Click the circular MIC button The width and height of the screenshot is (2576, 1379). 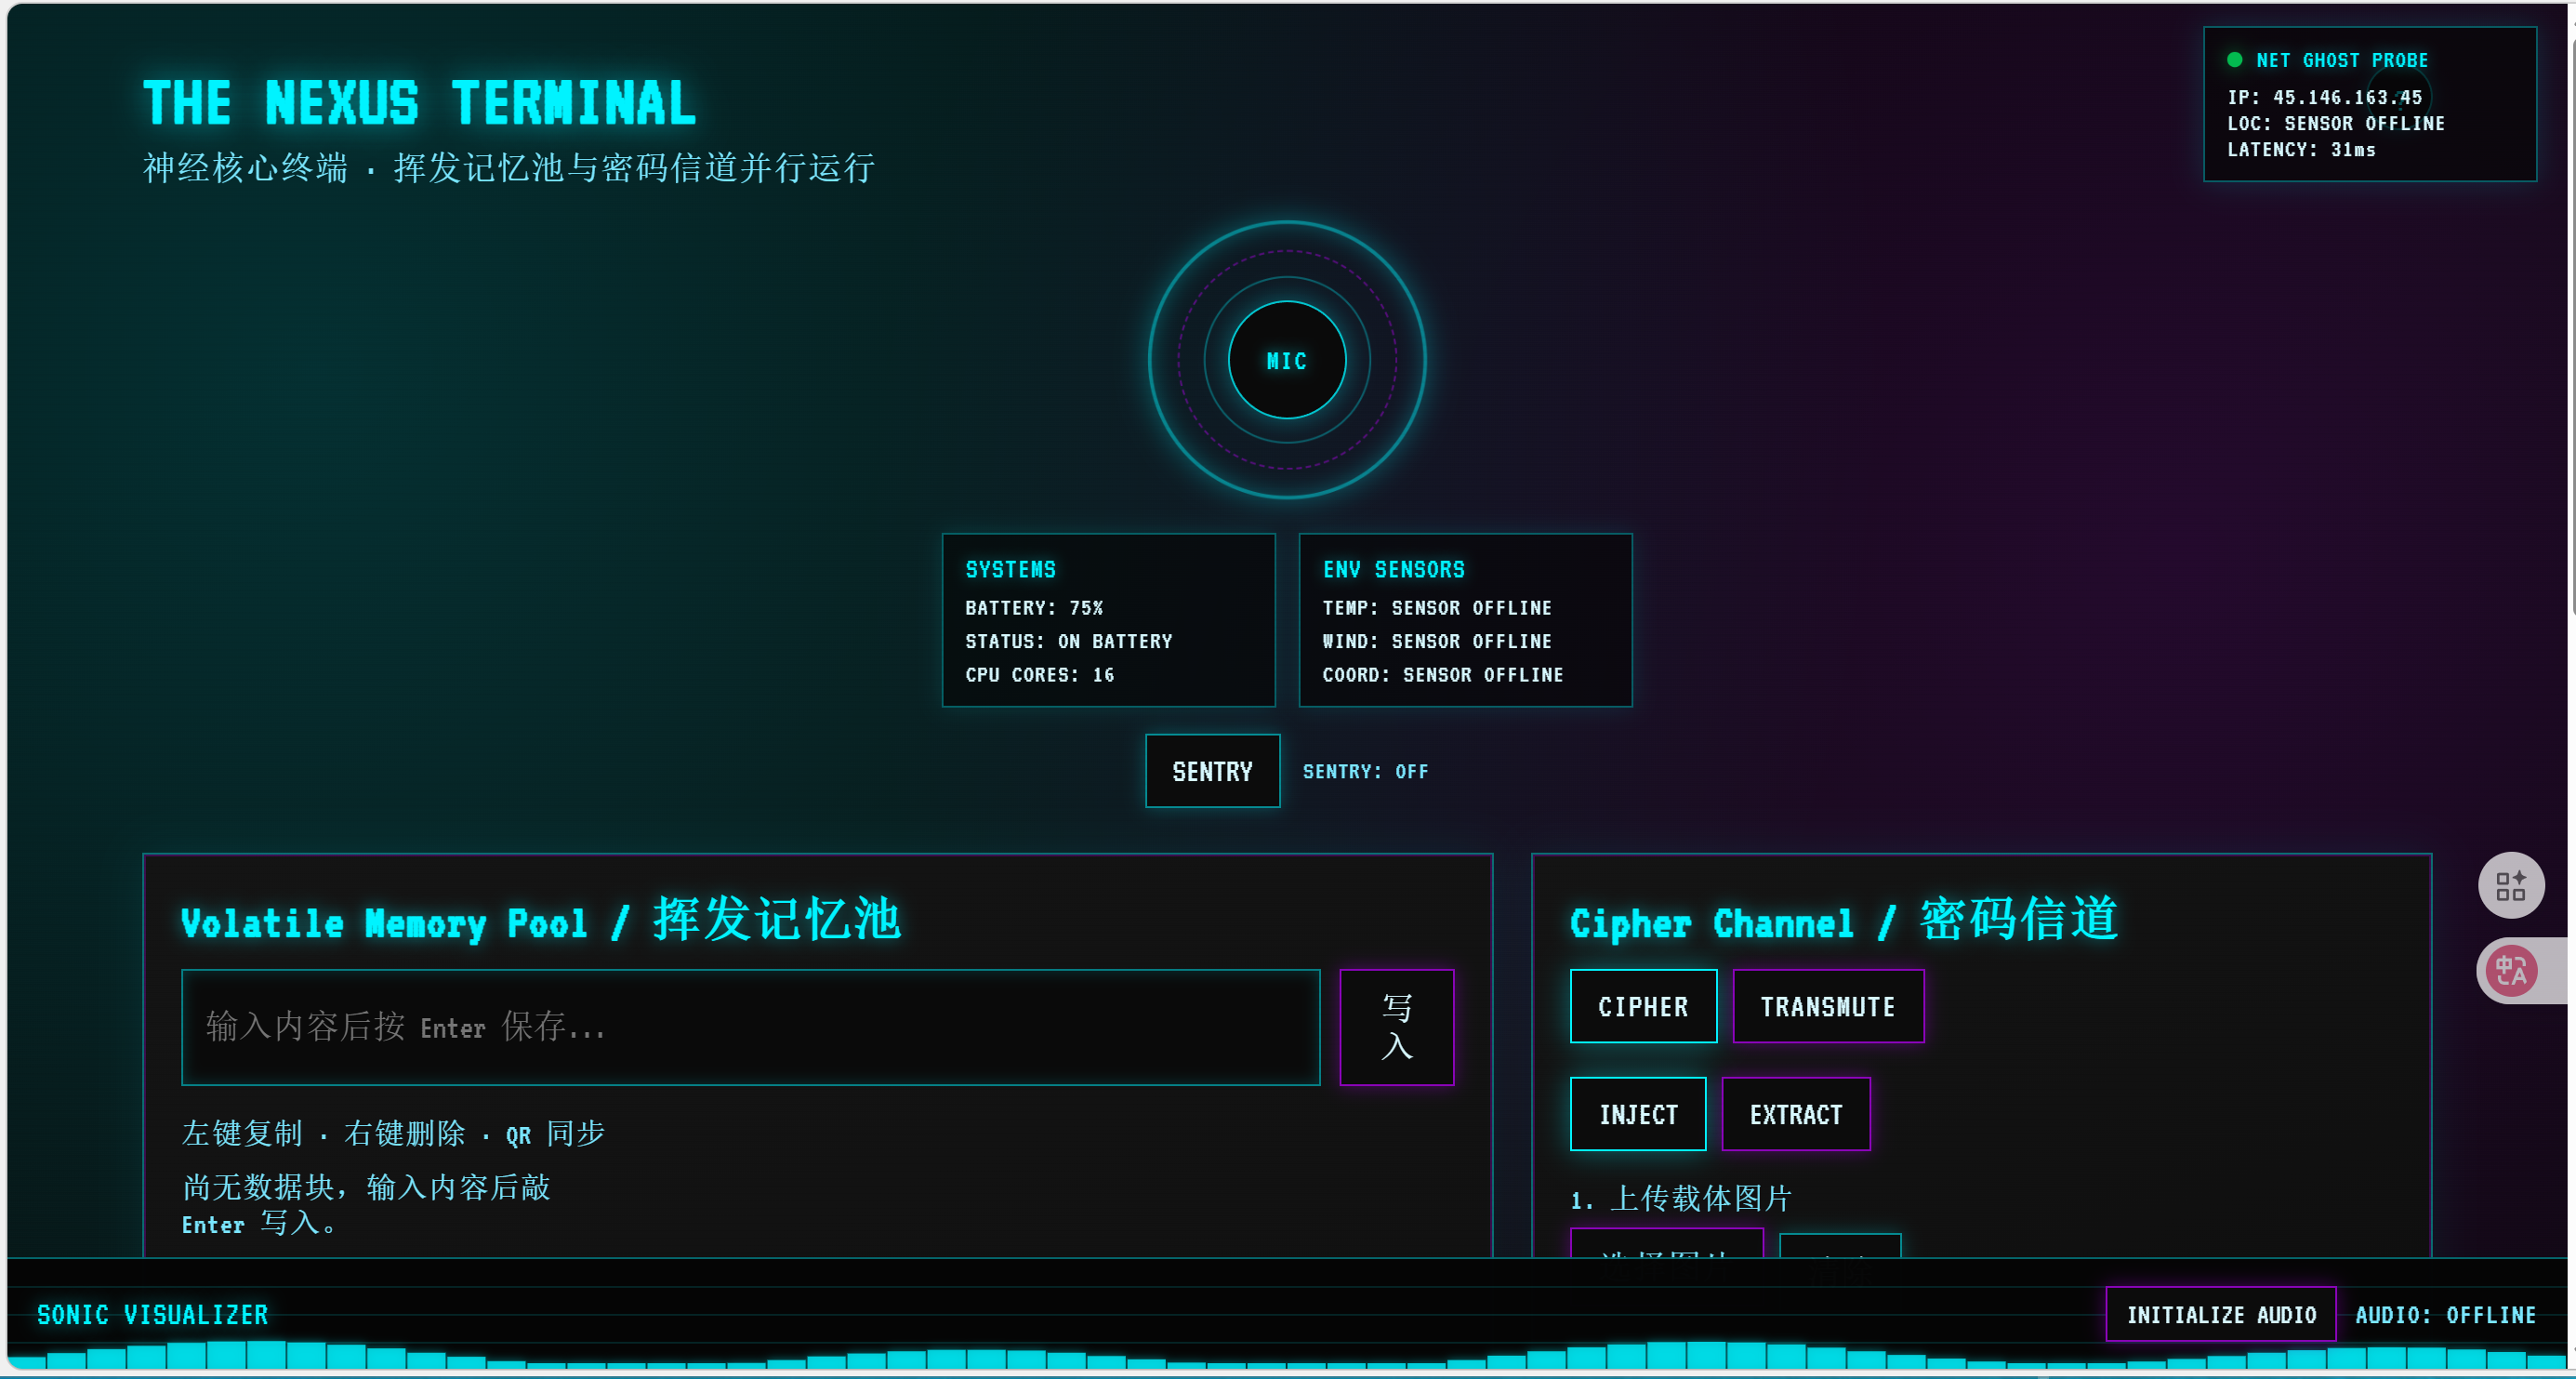pos(1286,360)
